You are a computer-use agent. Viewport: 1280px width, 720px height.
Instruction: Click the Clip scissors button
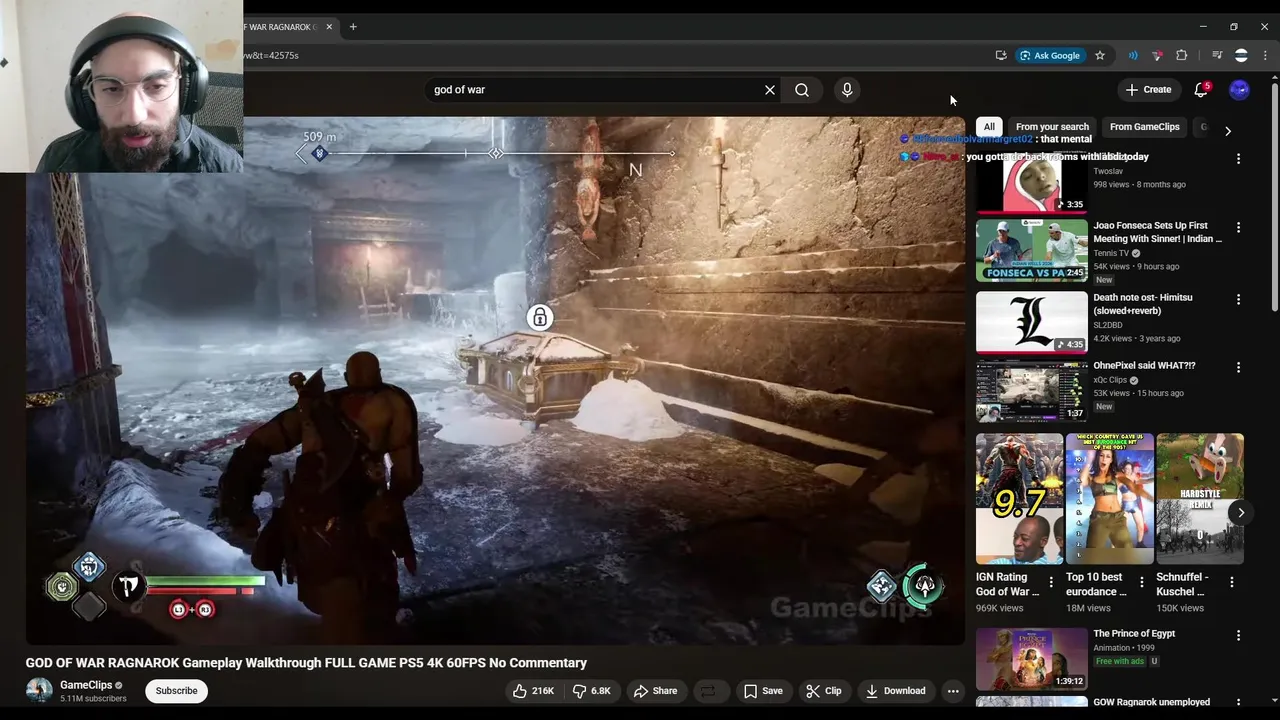[824, 691]
